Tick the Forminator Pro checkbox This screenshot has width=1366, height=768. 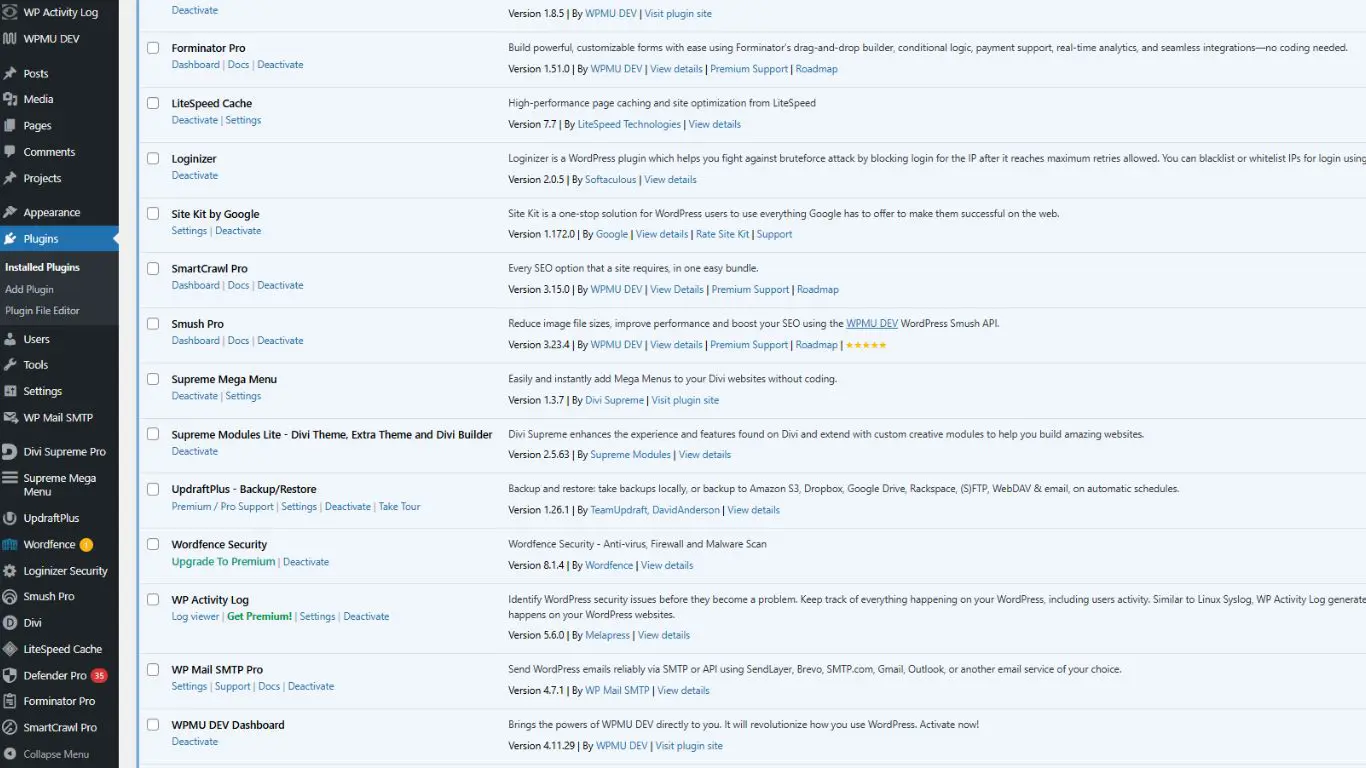pyautogui.click(x=152, y=47)
